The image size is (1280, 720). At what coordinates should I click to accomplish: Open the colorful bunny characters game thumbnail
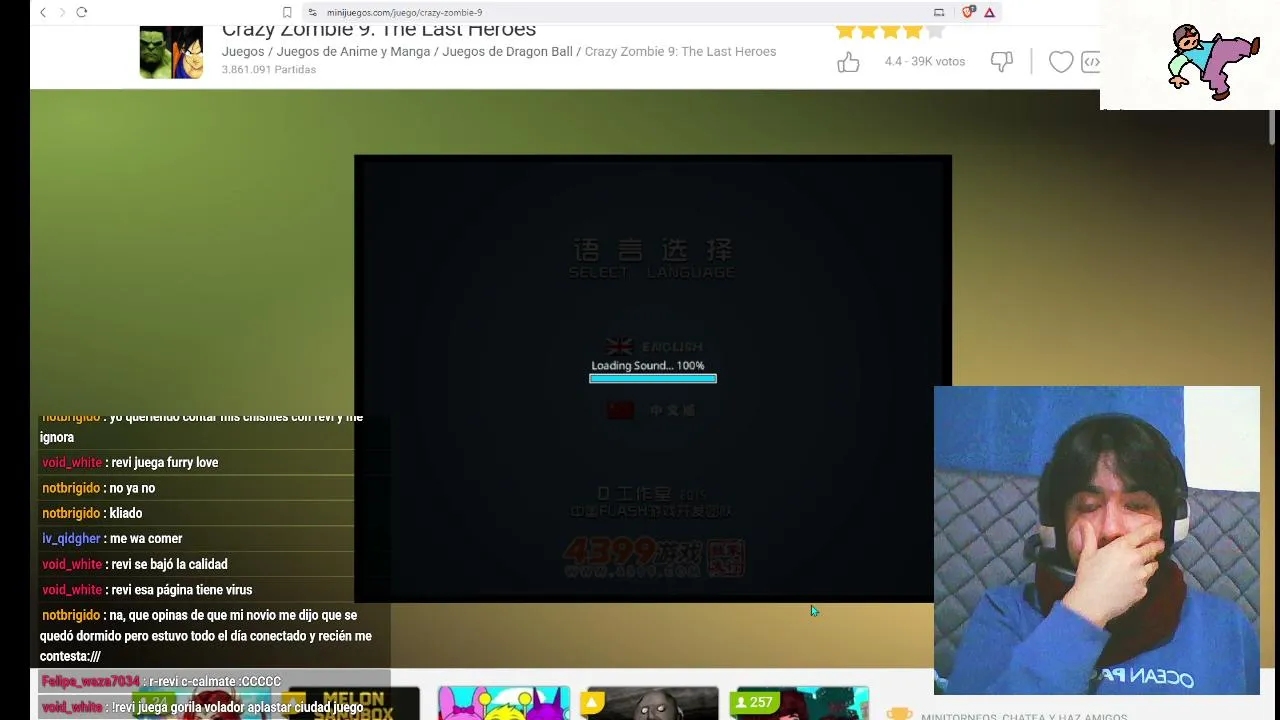point(504,703)
